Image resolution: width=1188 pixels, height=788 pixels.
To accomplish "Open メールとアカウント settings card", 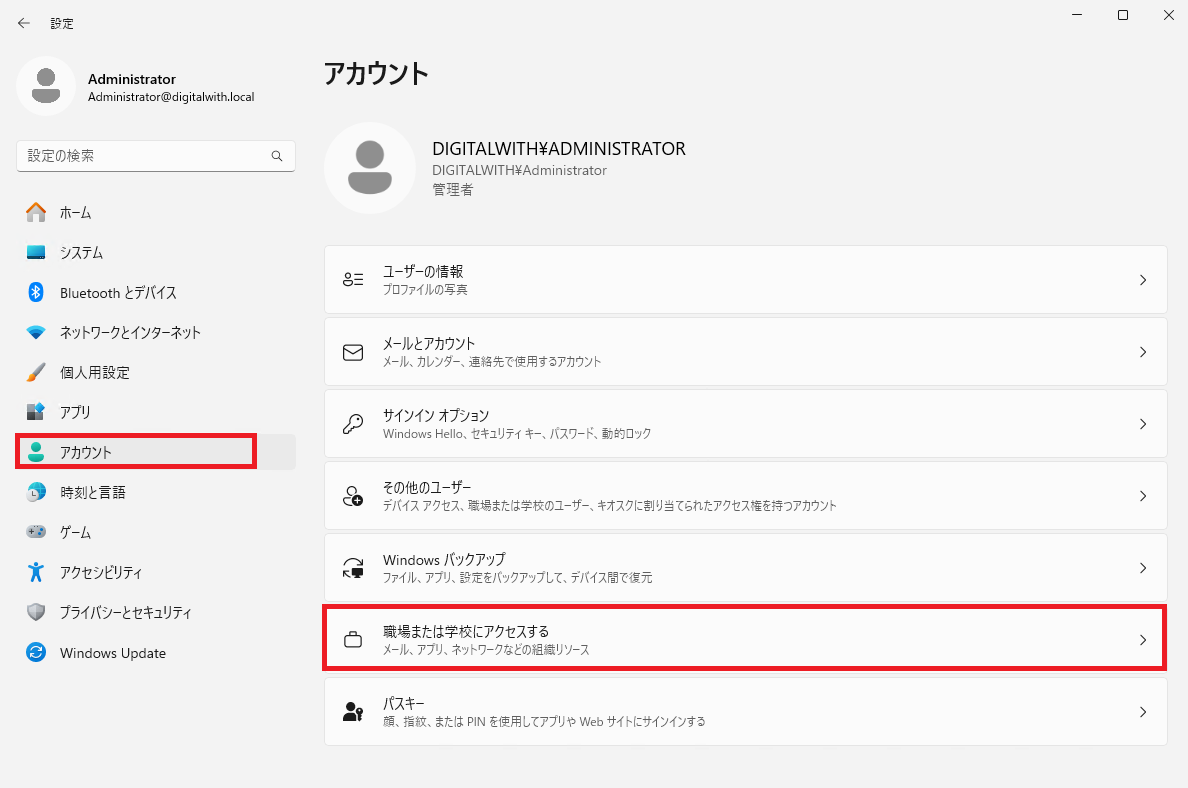I will click(x=746, y=352).
